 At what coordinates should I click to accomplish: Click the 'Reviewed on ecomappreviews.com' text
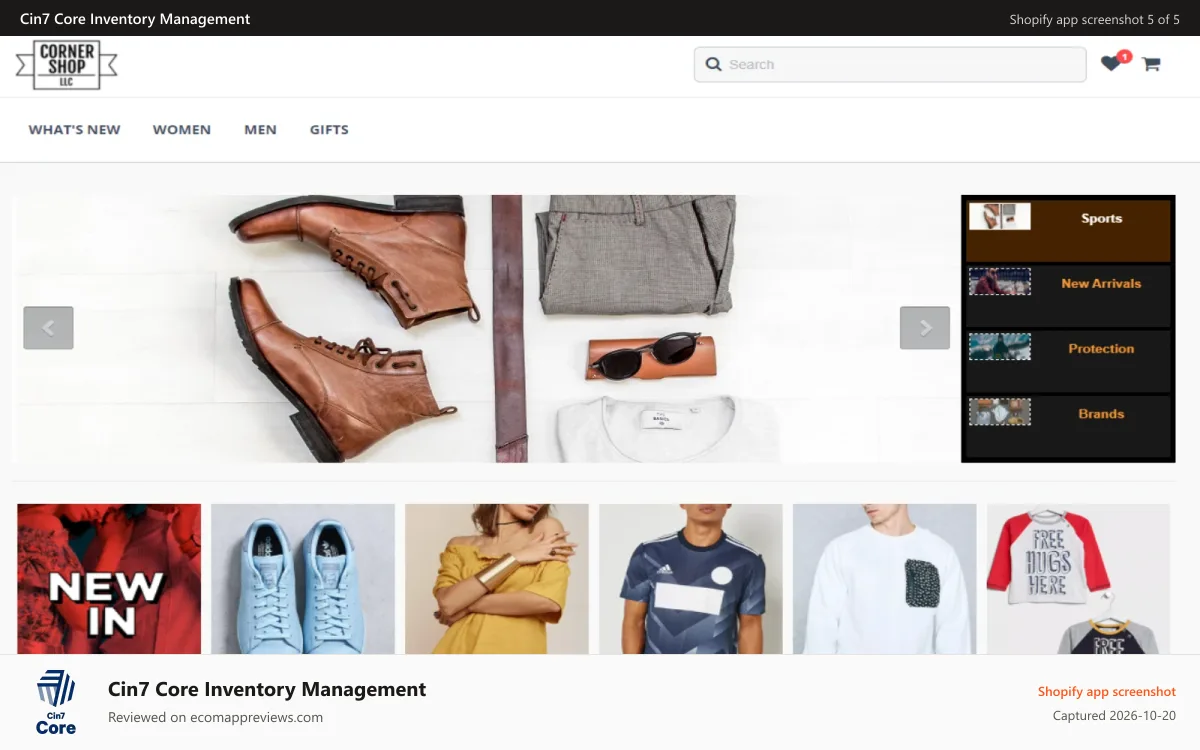coord(215,717)
